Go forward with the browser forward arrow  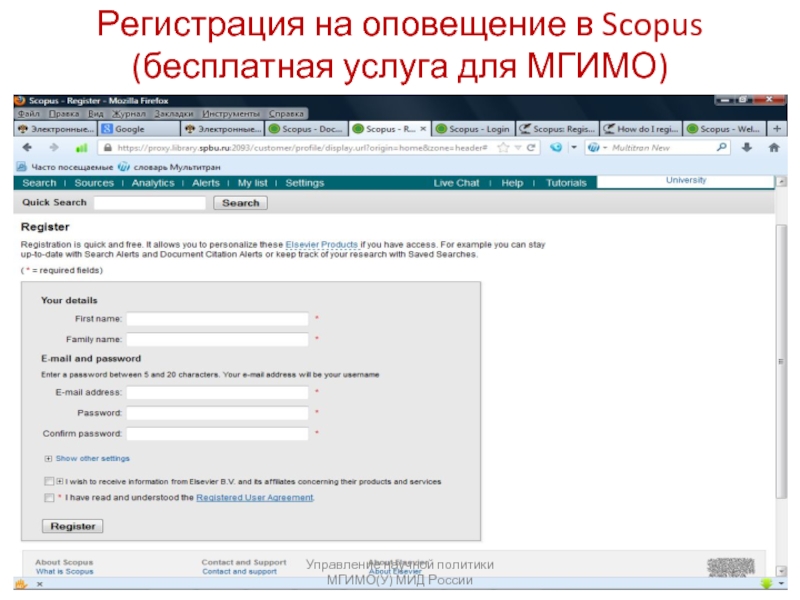54,147
